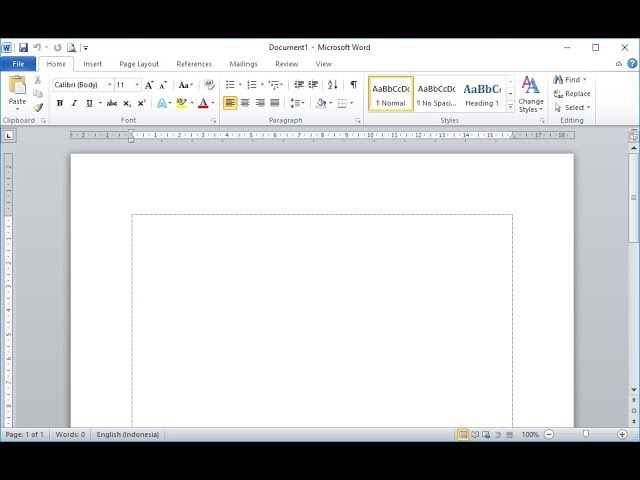Click the tab stop selector beside ruler

pos(9,136)
